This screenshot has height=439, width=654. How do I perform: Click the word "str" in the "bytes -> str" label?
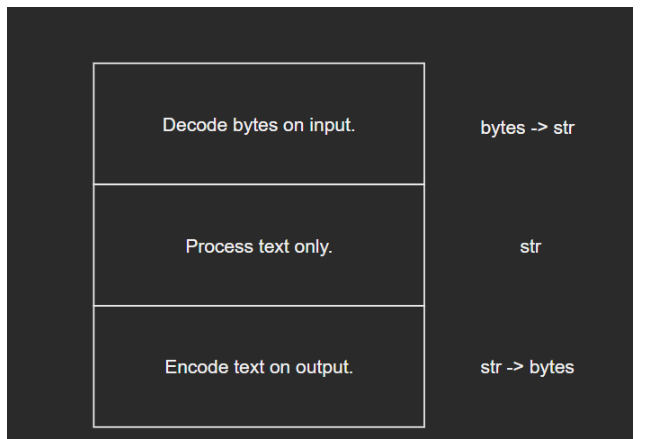click(x=563, y=129)
